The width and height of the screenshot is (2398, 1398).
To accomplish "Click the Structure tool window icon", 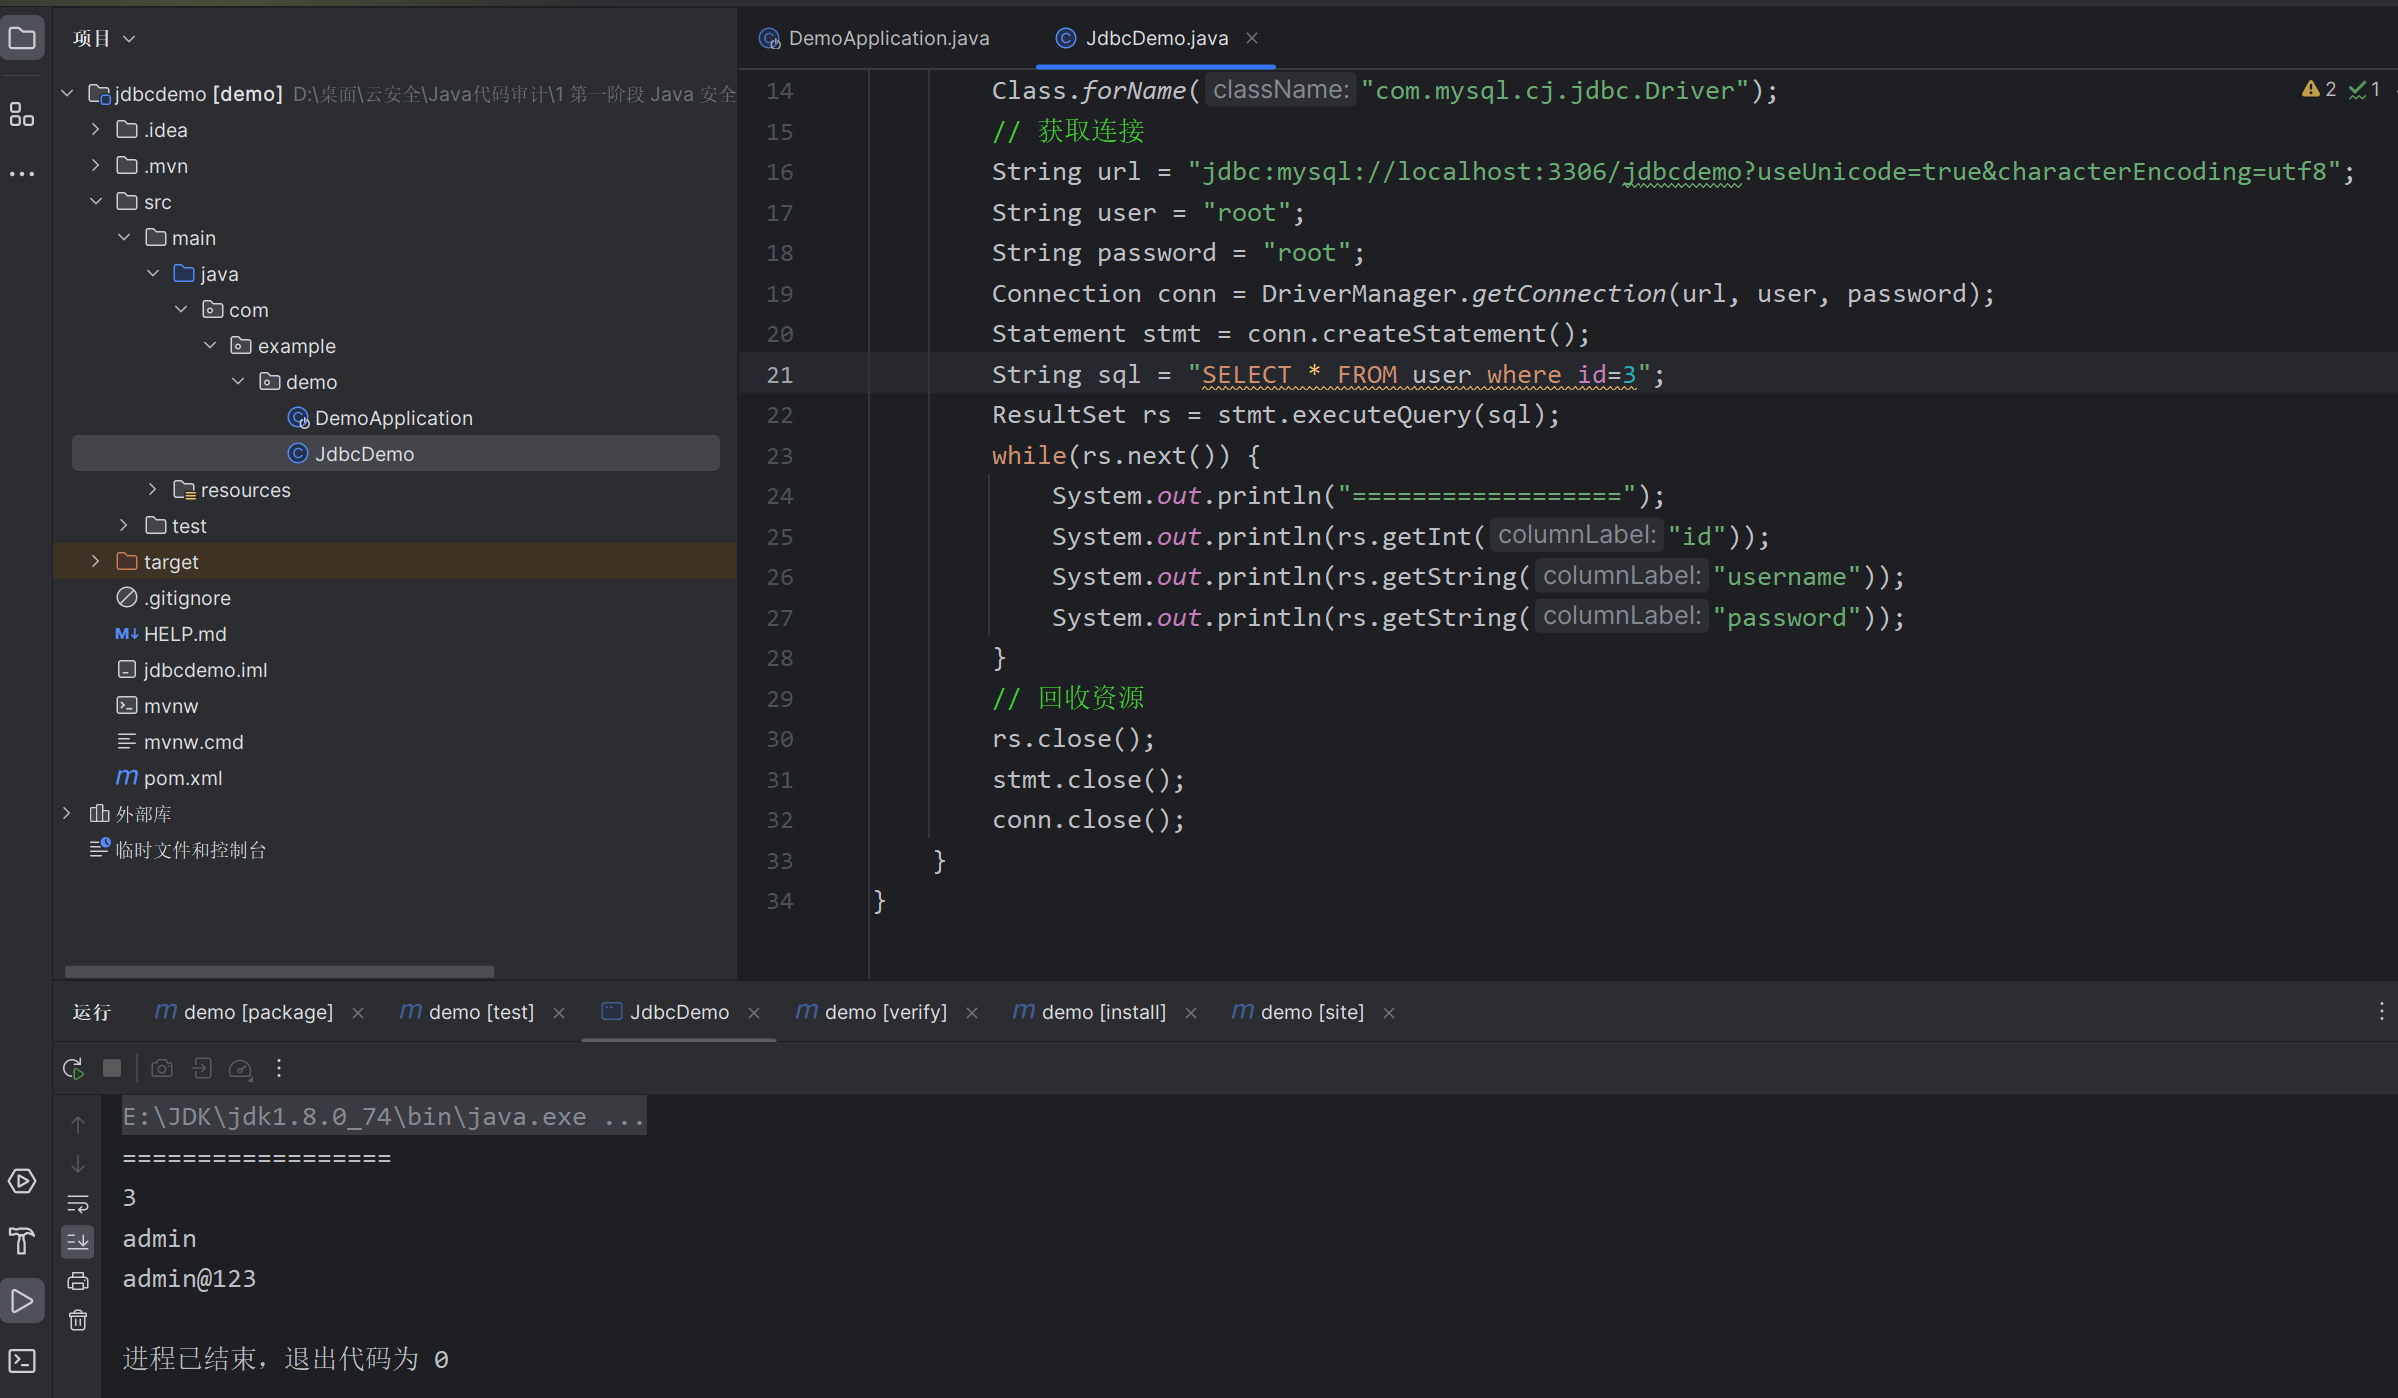I will 22,114.
